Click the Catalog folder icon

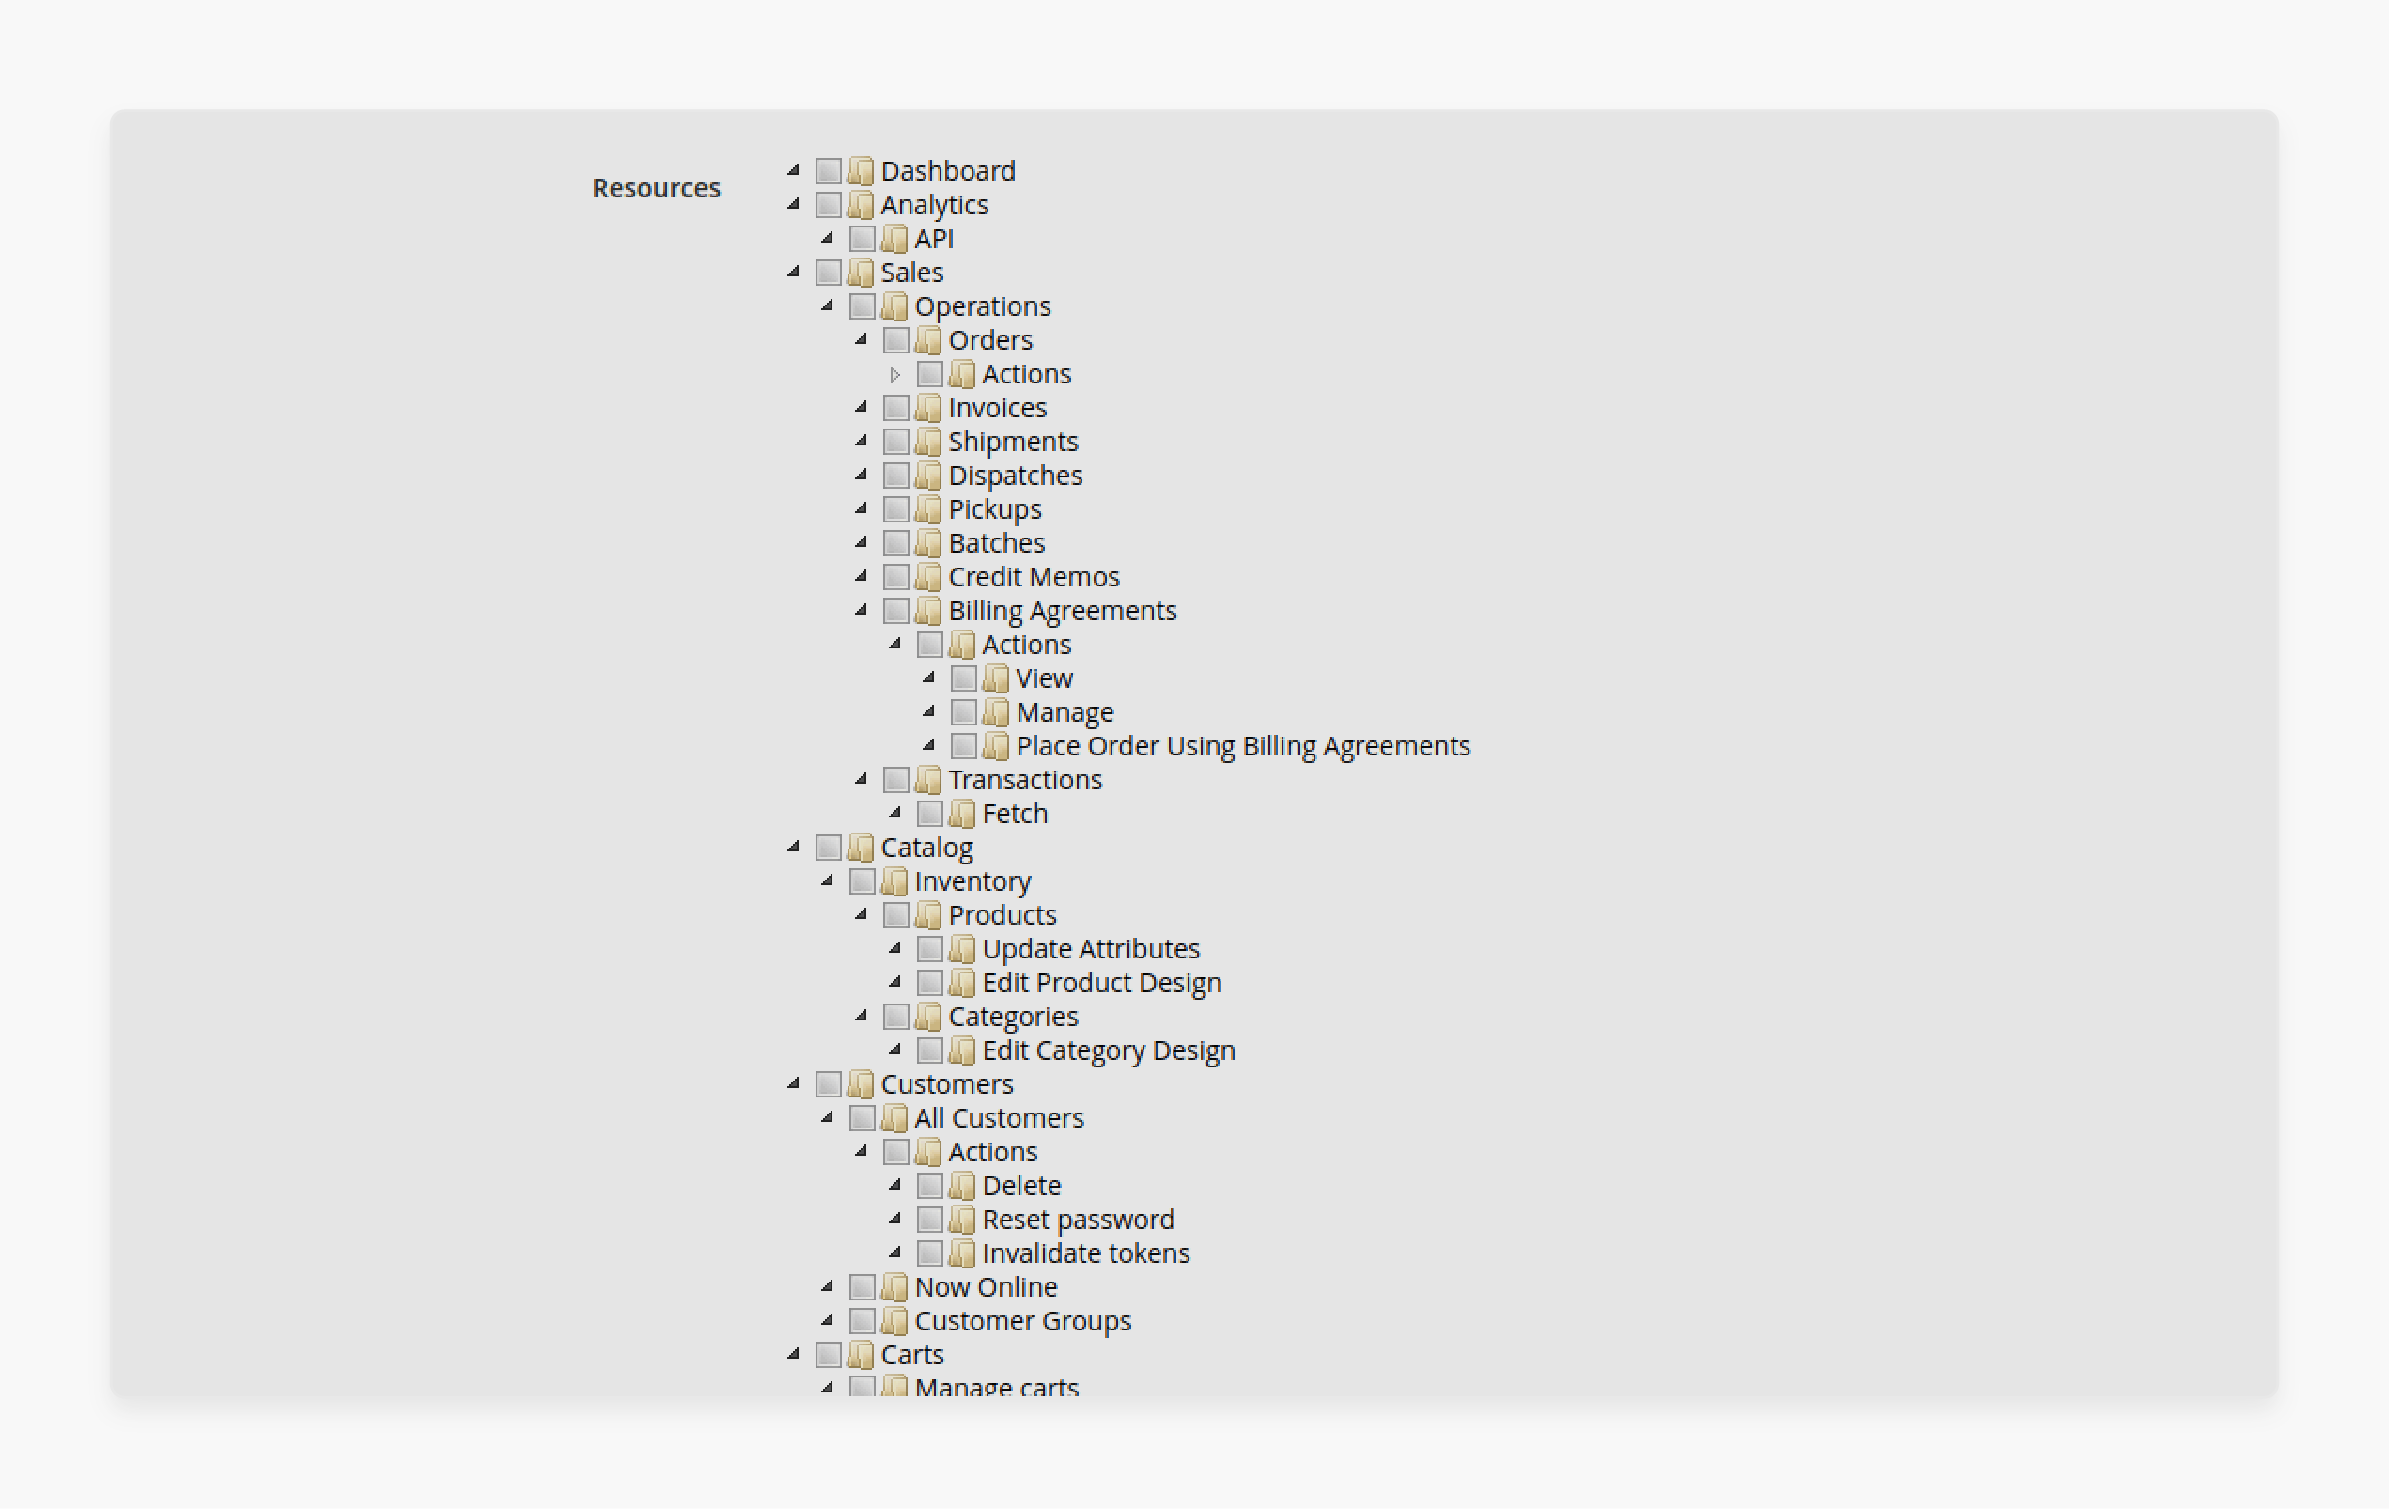coord(864,847)
